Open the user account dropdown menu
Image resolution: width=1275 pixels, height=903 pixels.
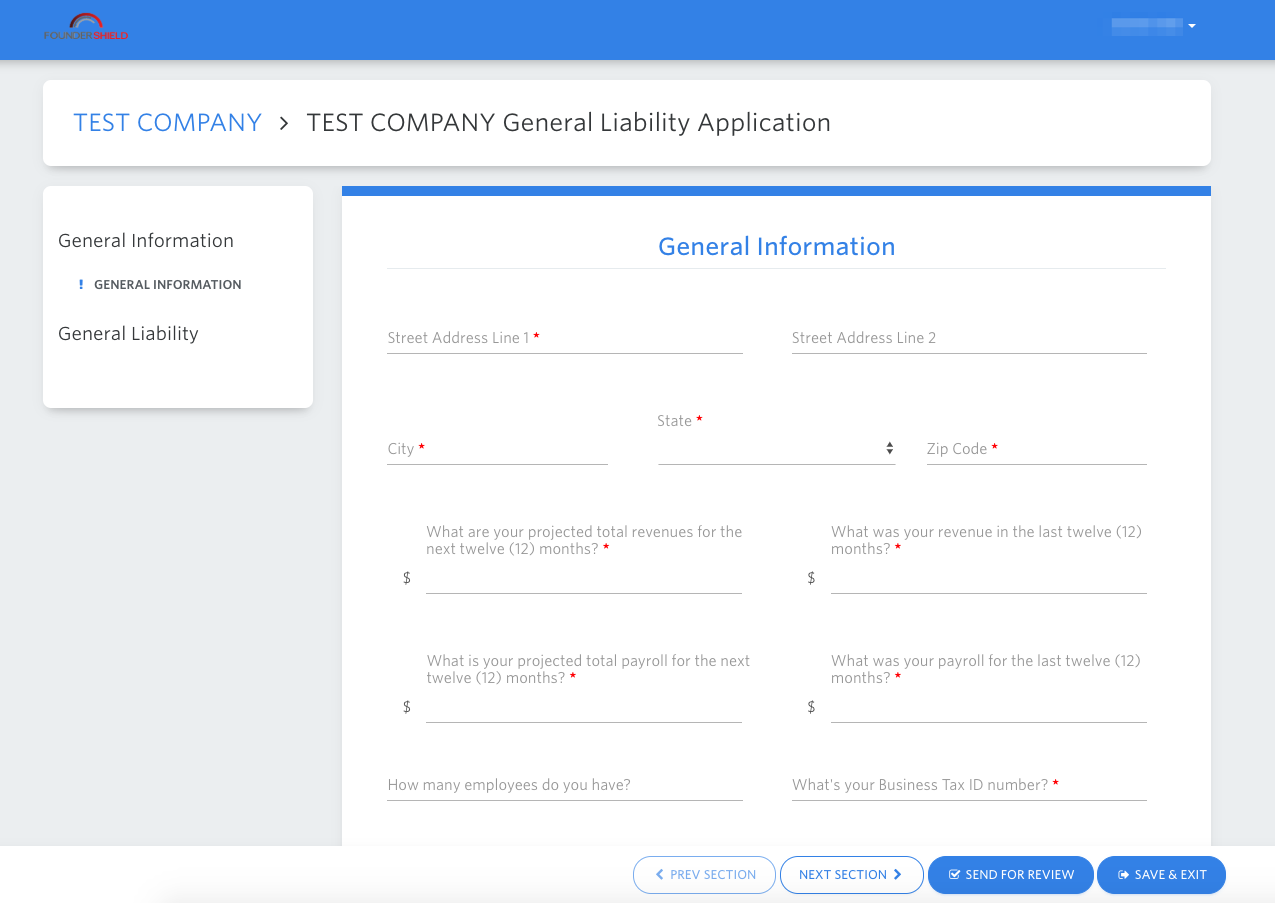[x=1154, y=26]
